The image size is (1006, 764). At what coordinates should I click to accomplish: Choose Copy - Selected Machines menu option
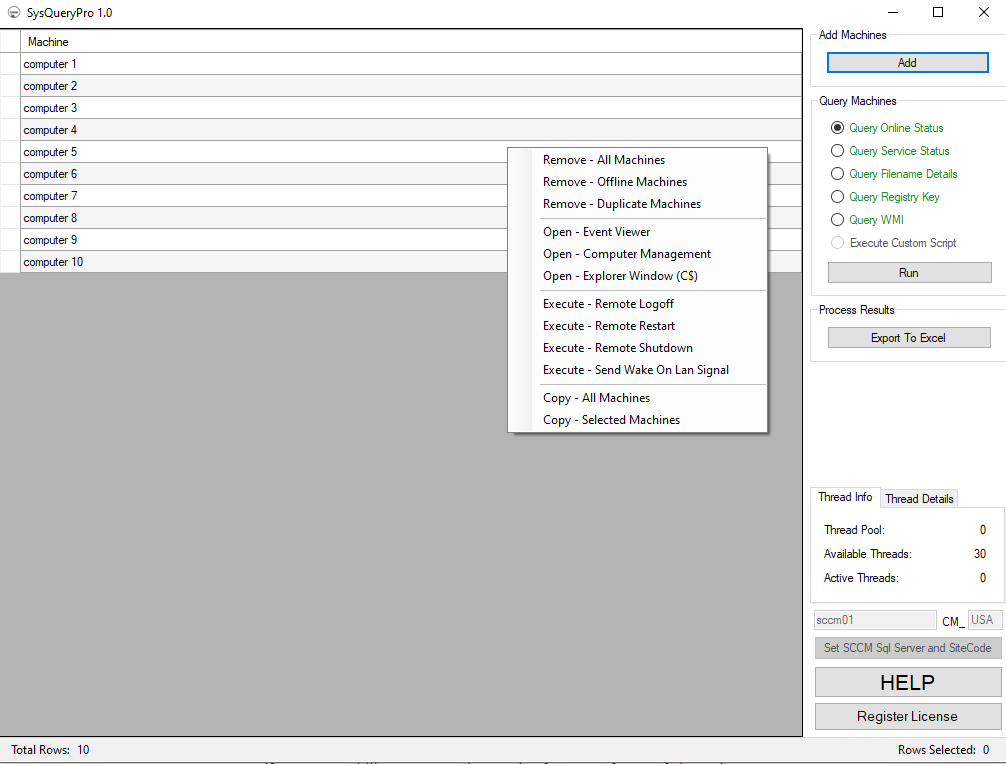613,419
